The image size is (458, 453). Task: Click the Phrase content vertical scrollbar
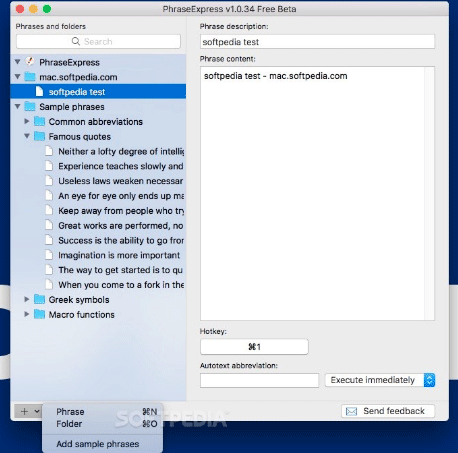[x=429, y=193]
